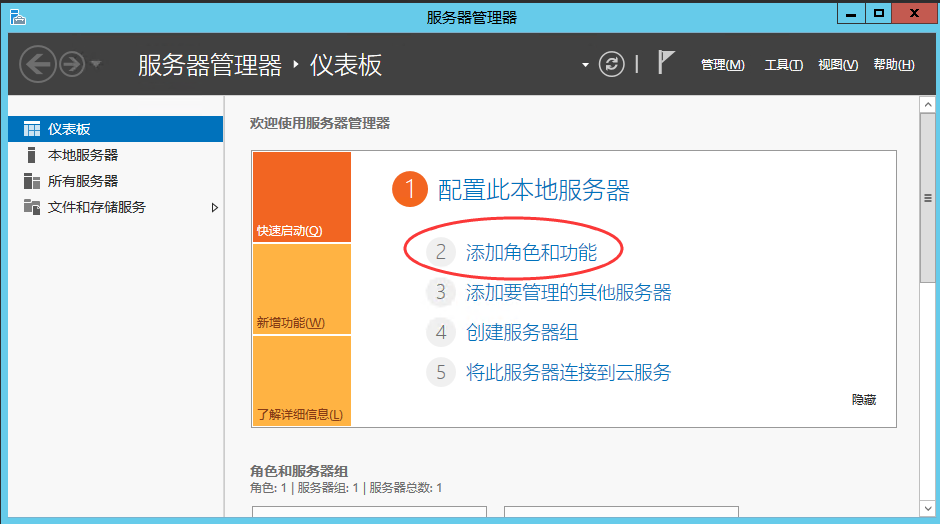Select the 新增功能(W) tile
The width and height of the screenshot is (940, 524).
coord(302,289)
